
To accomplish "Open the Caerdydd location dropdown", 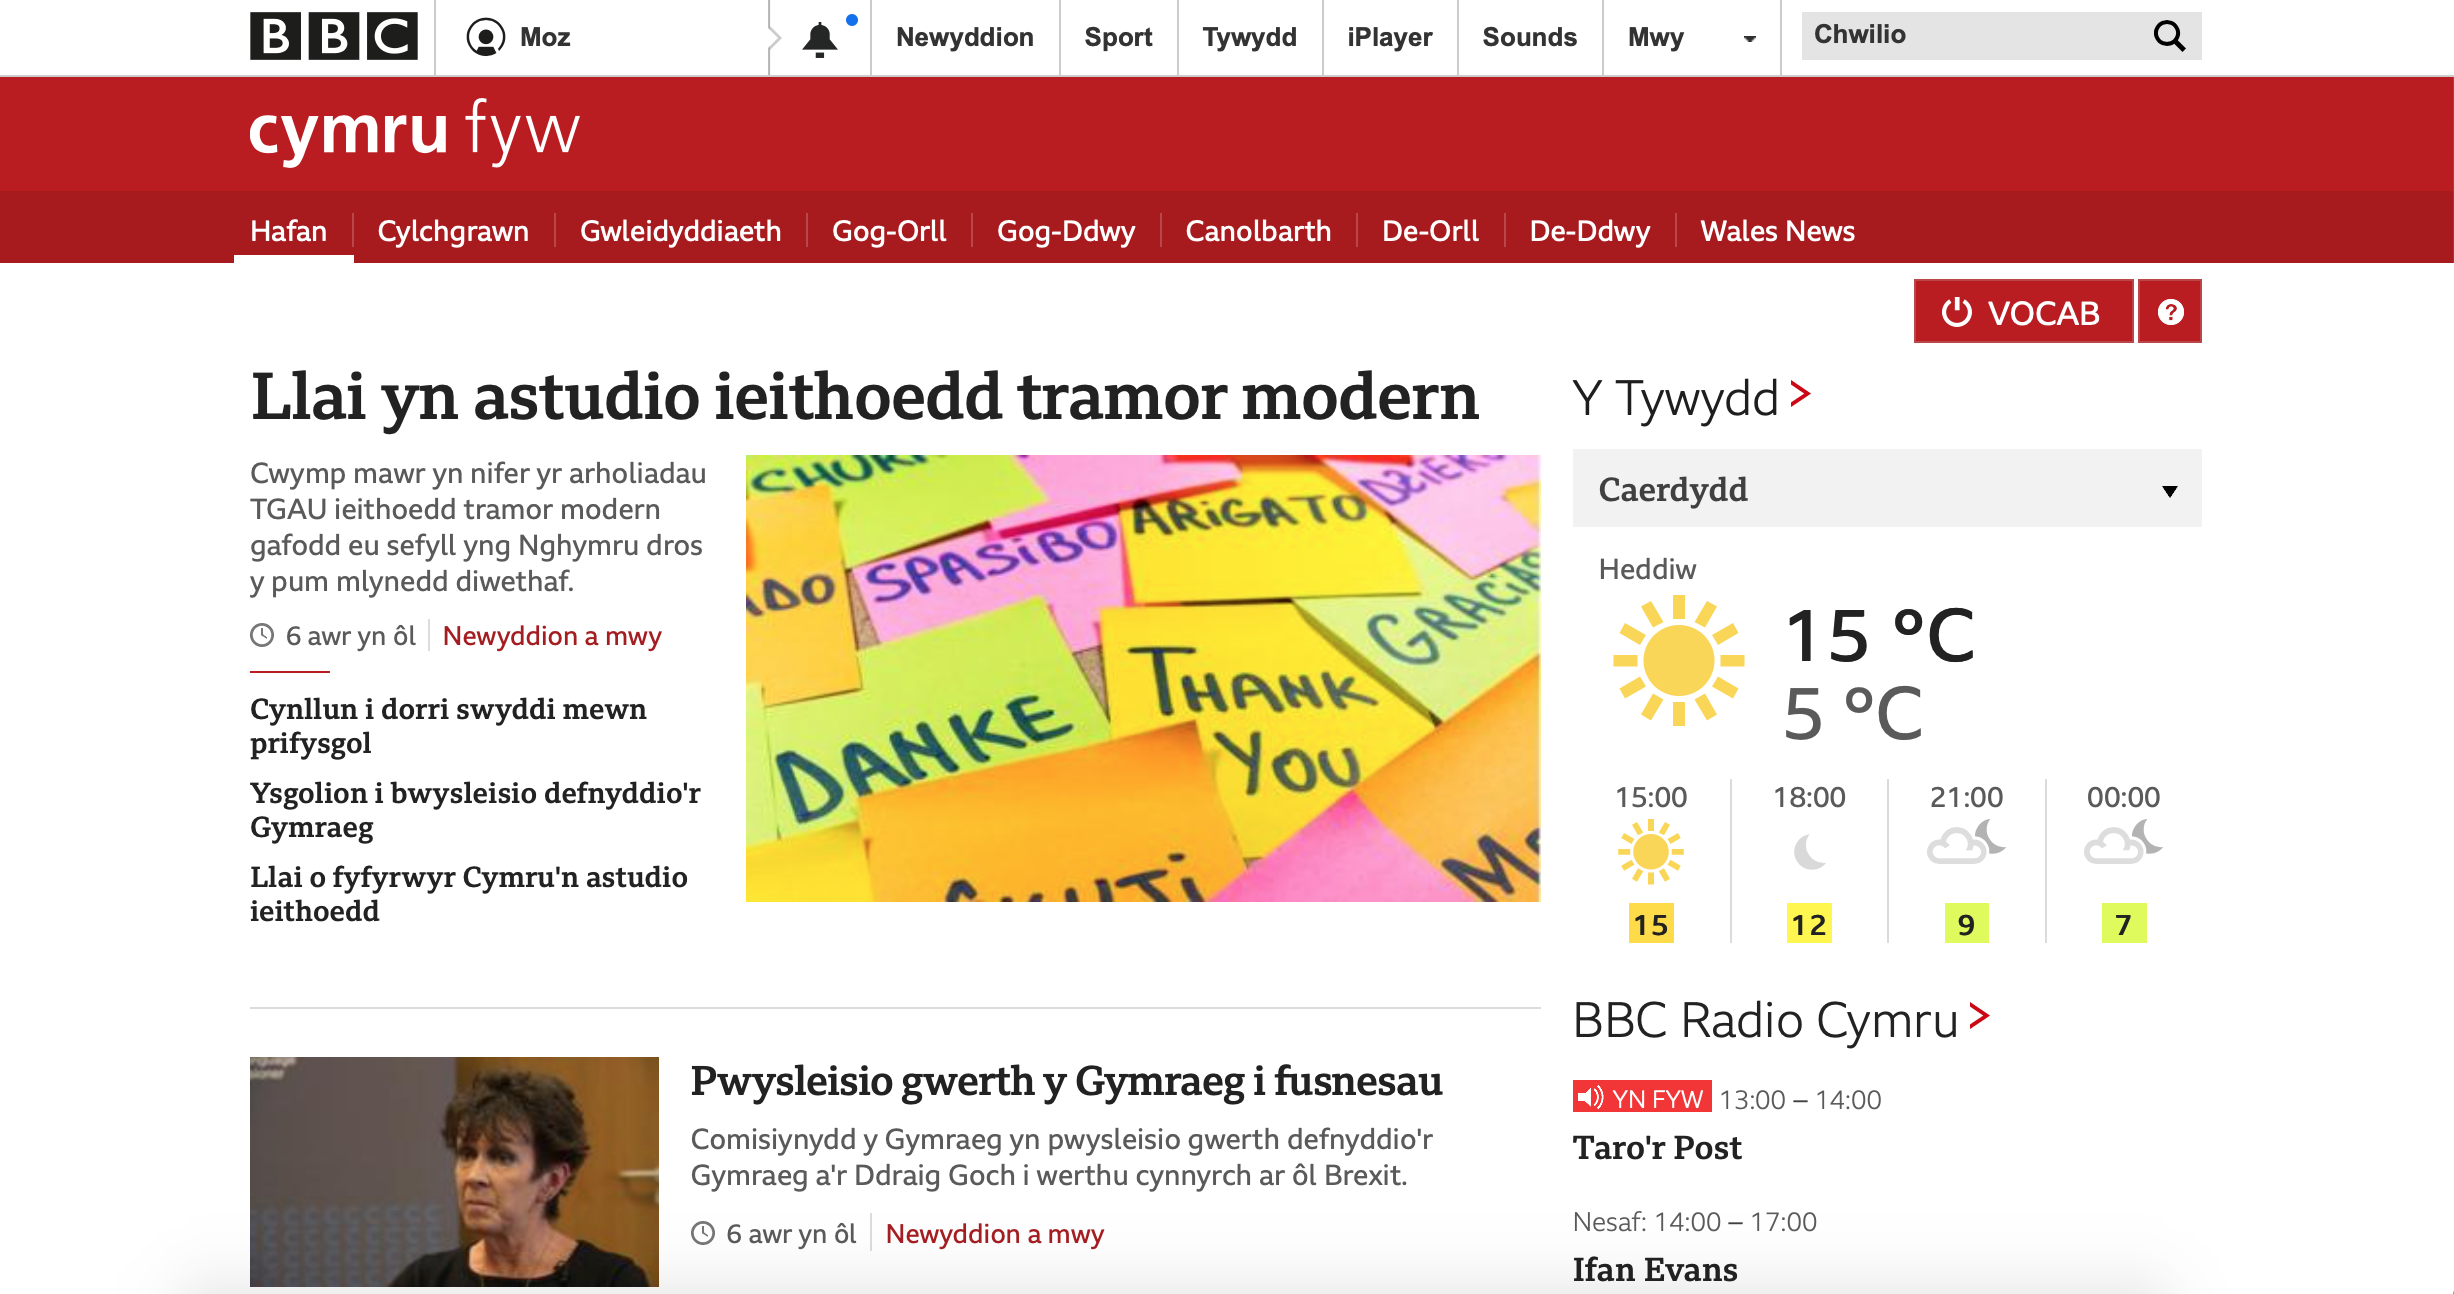I will (x=1886, y=489).
